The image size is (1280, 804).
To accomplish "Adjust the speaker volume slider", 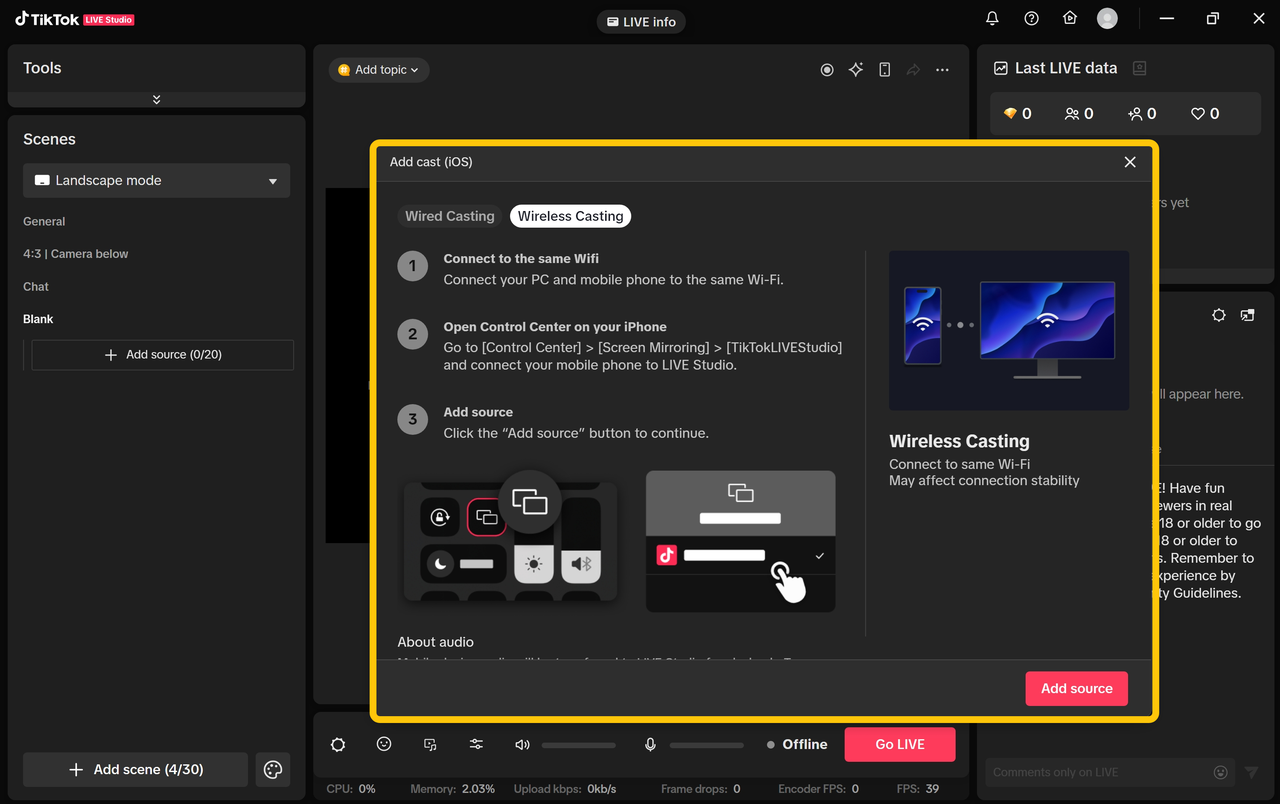I will 579,745.
